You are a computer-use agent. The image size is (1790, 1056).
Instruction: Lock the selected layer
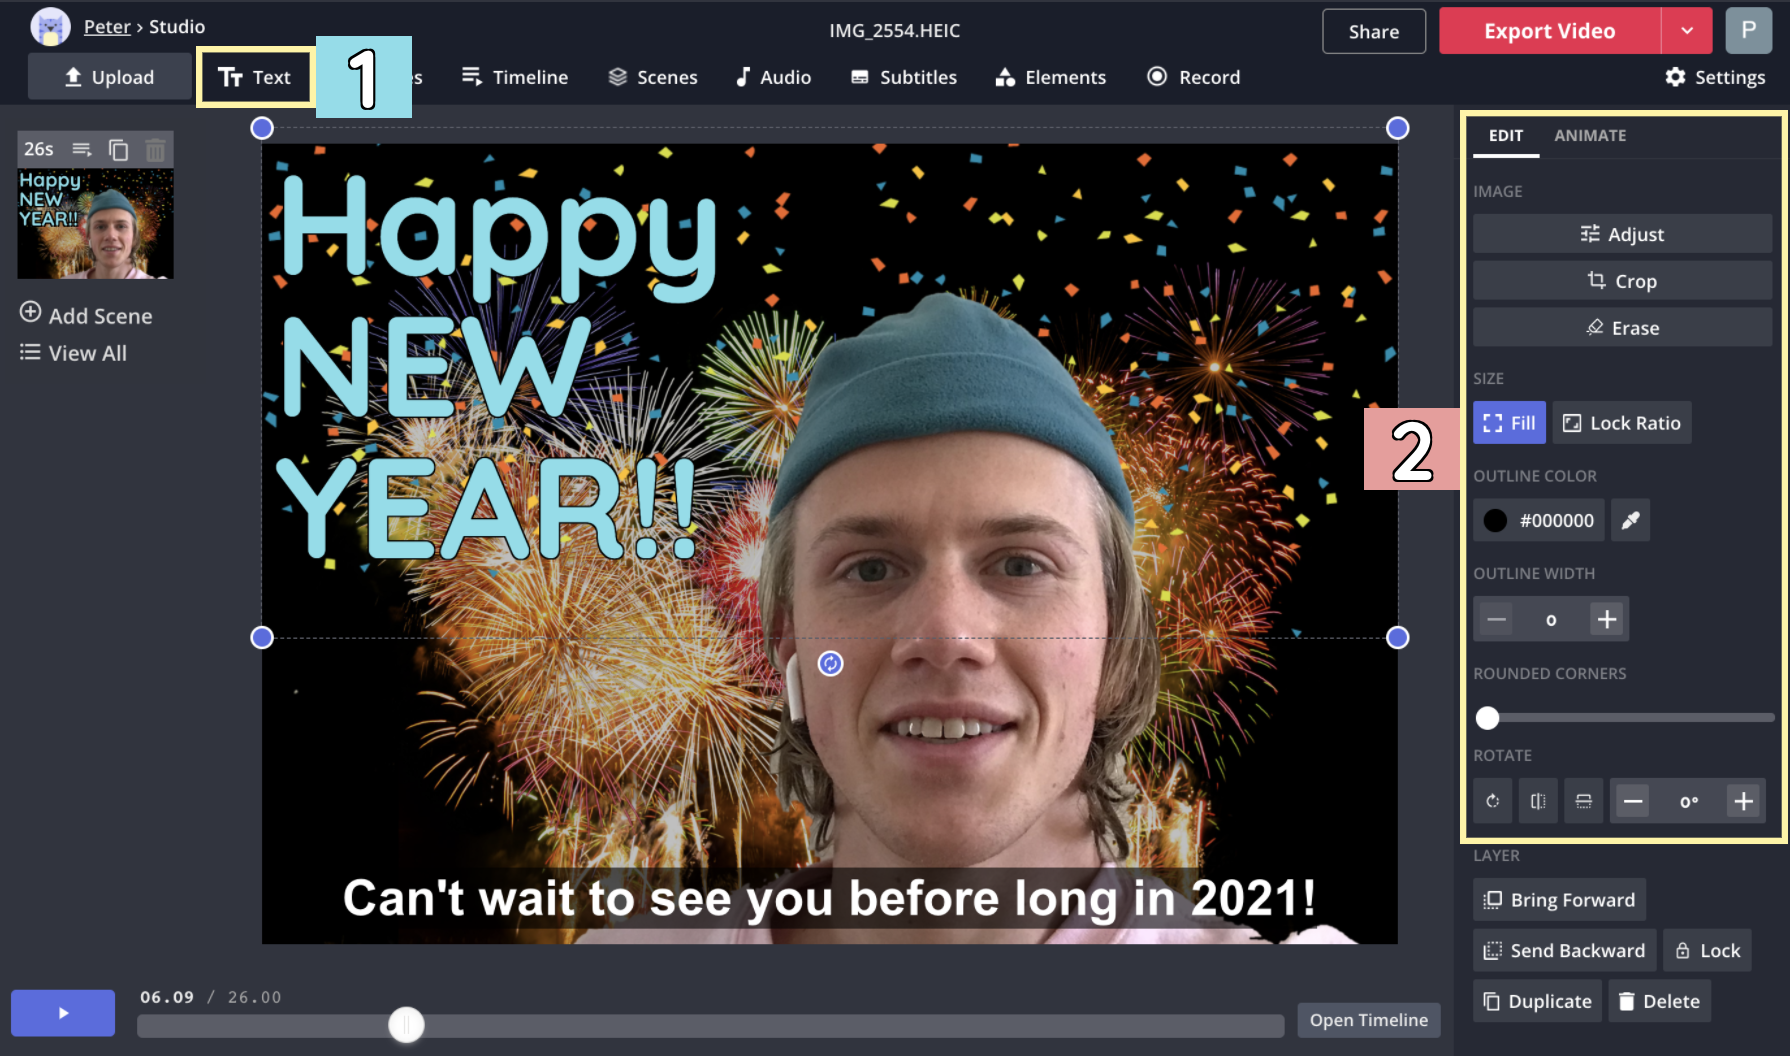click(1707, 950)
